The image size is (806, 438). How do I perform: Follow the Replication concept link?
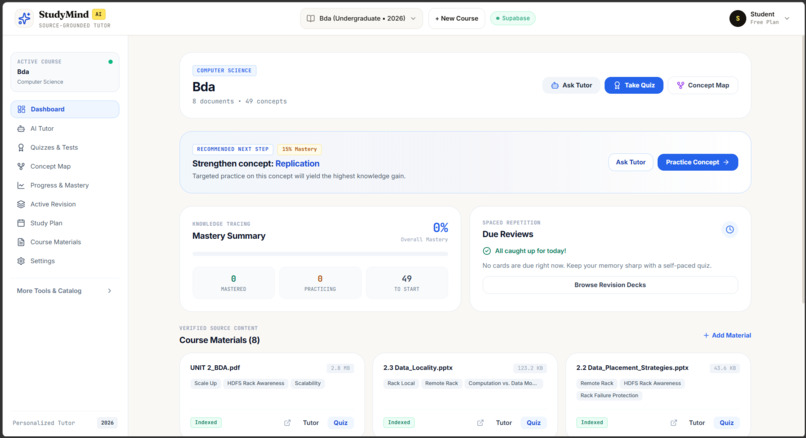click(x=297, y=163)
